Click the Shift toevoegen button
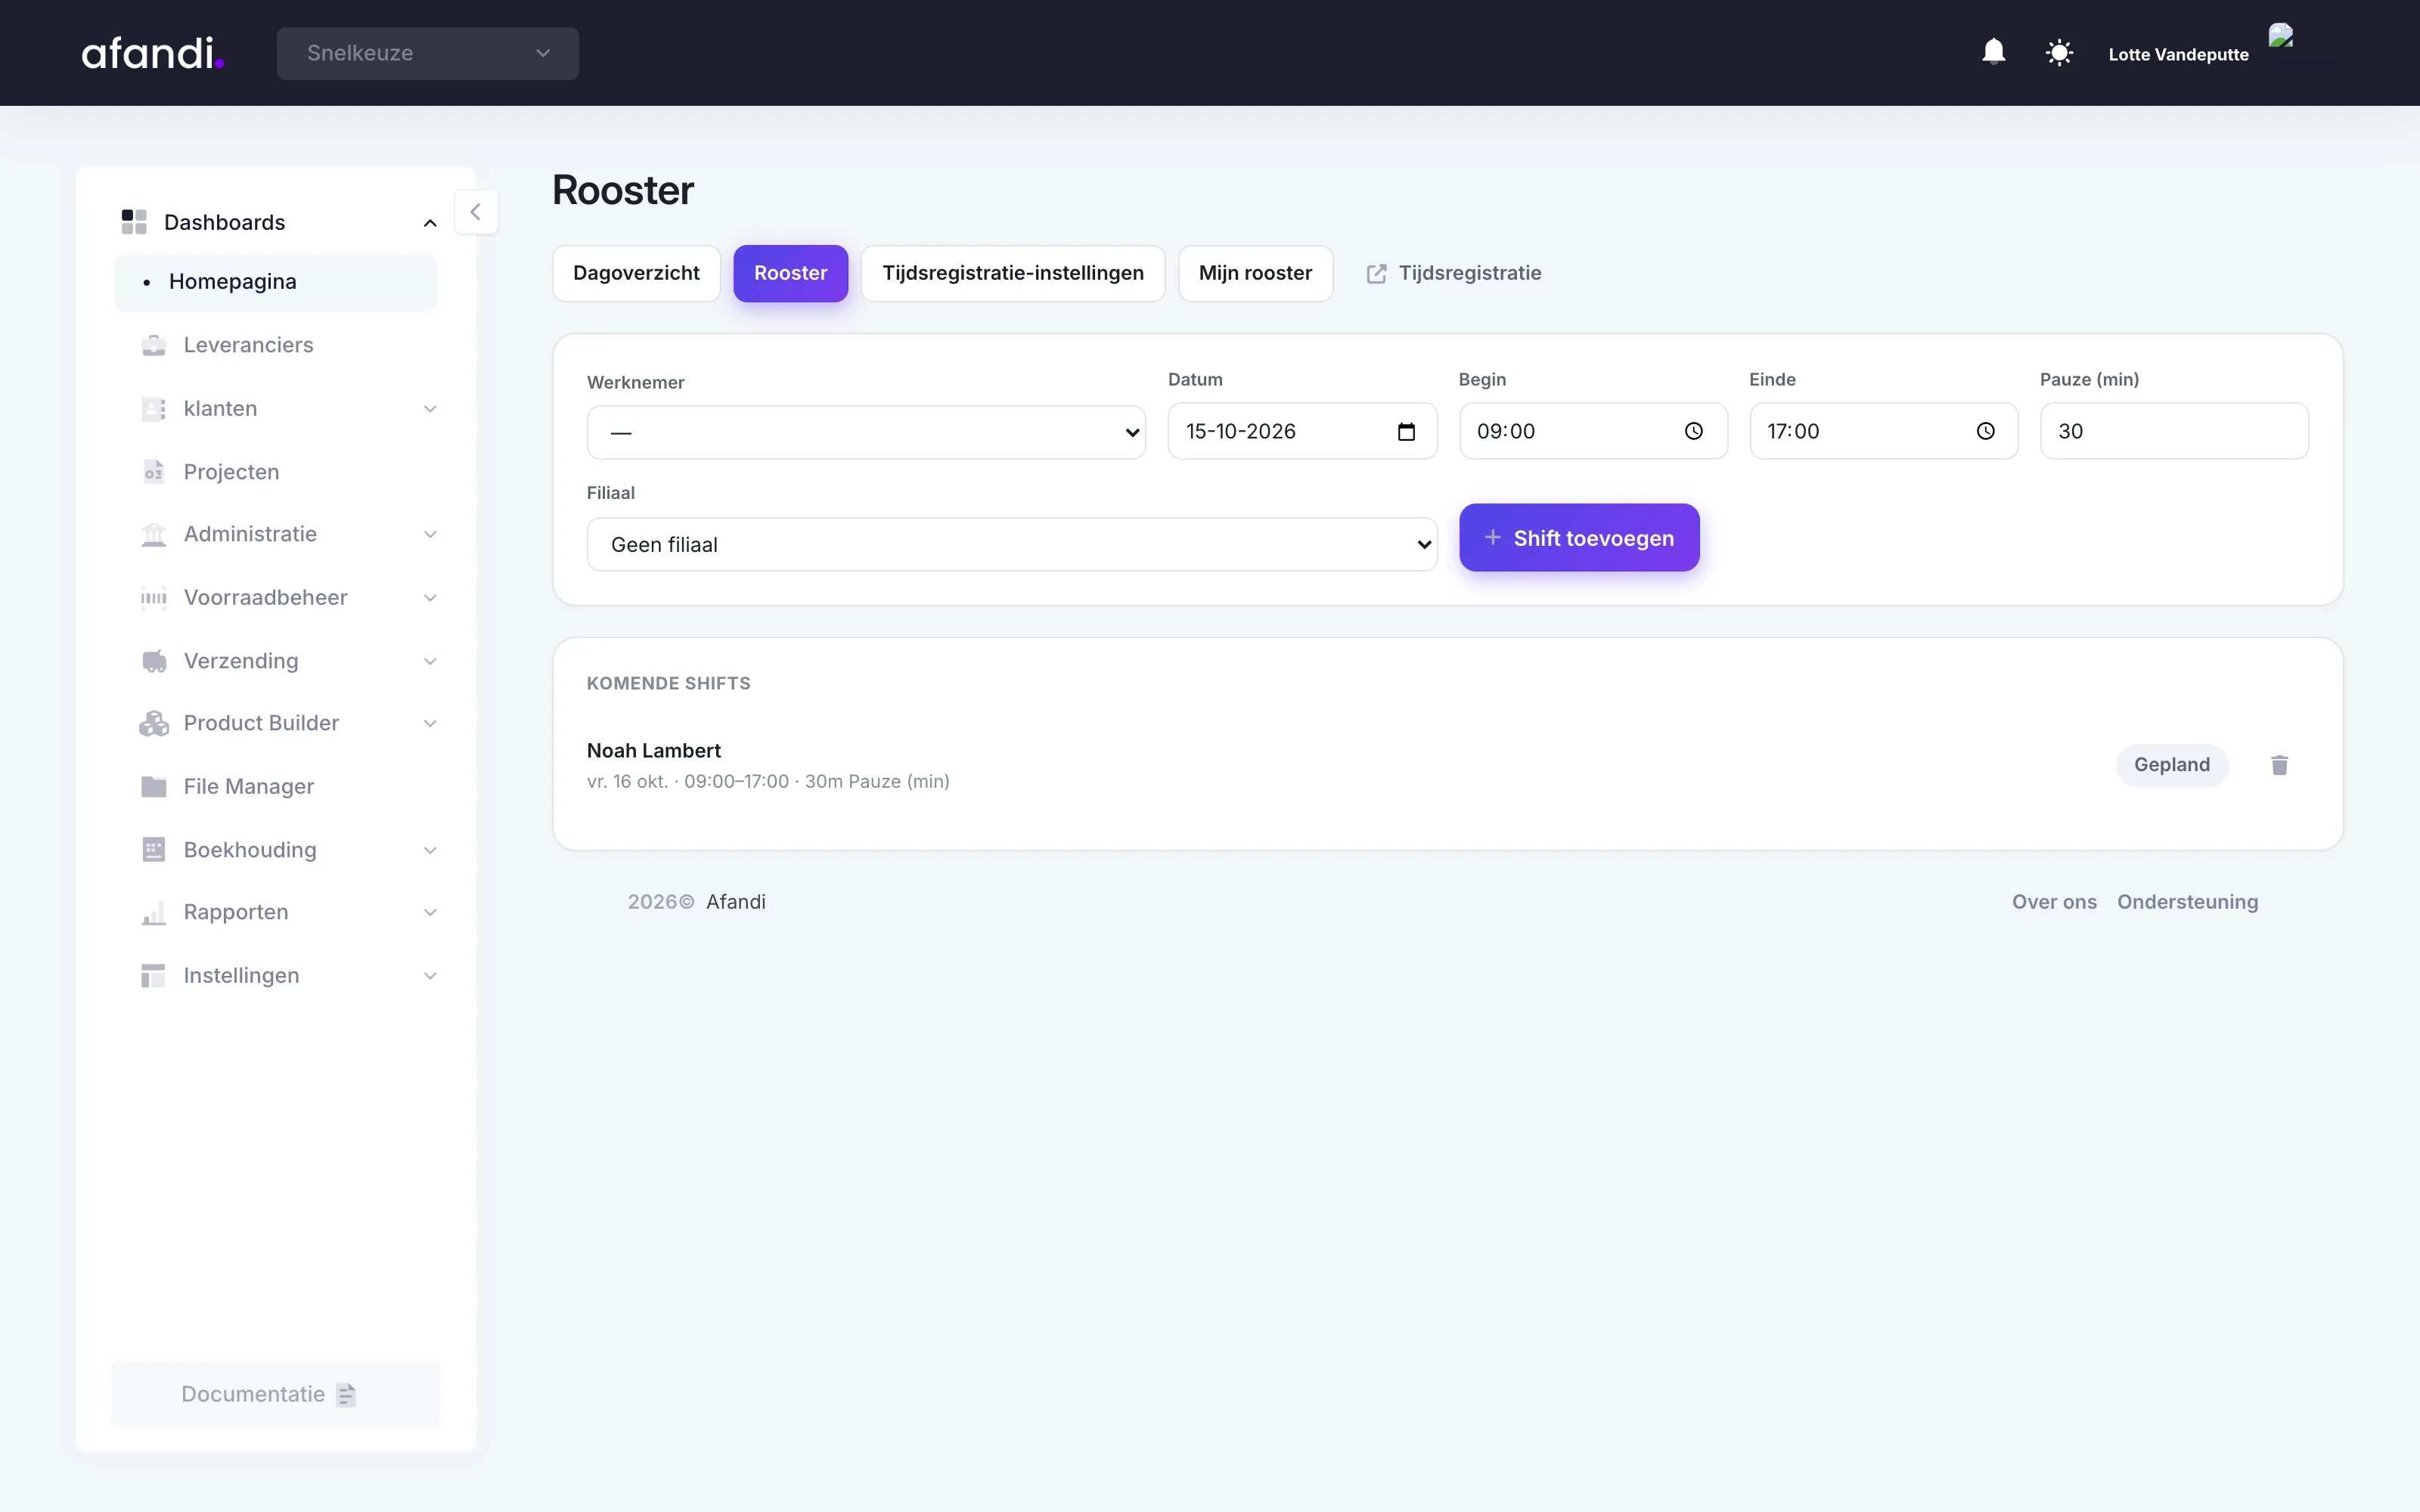Viewport: 2420px width, 1512px height. (x=1579, y=538)
